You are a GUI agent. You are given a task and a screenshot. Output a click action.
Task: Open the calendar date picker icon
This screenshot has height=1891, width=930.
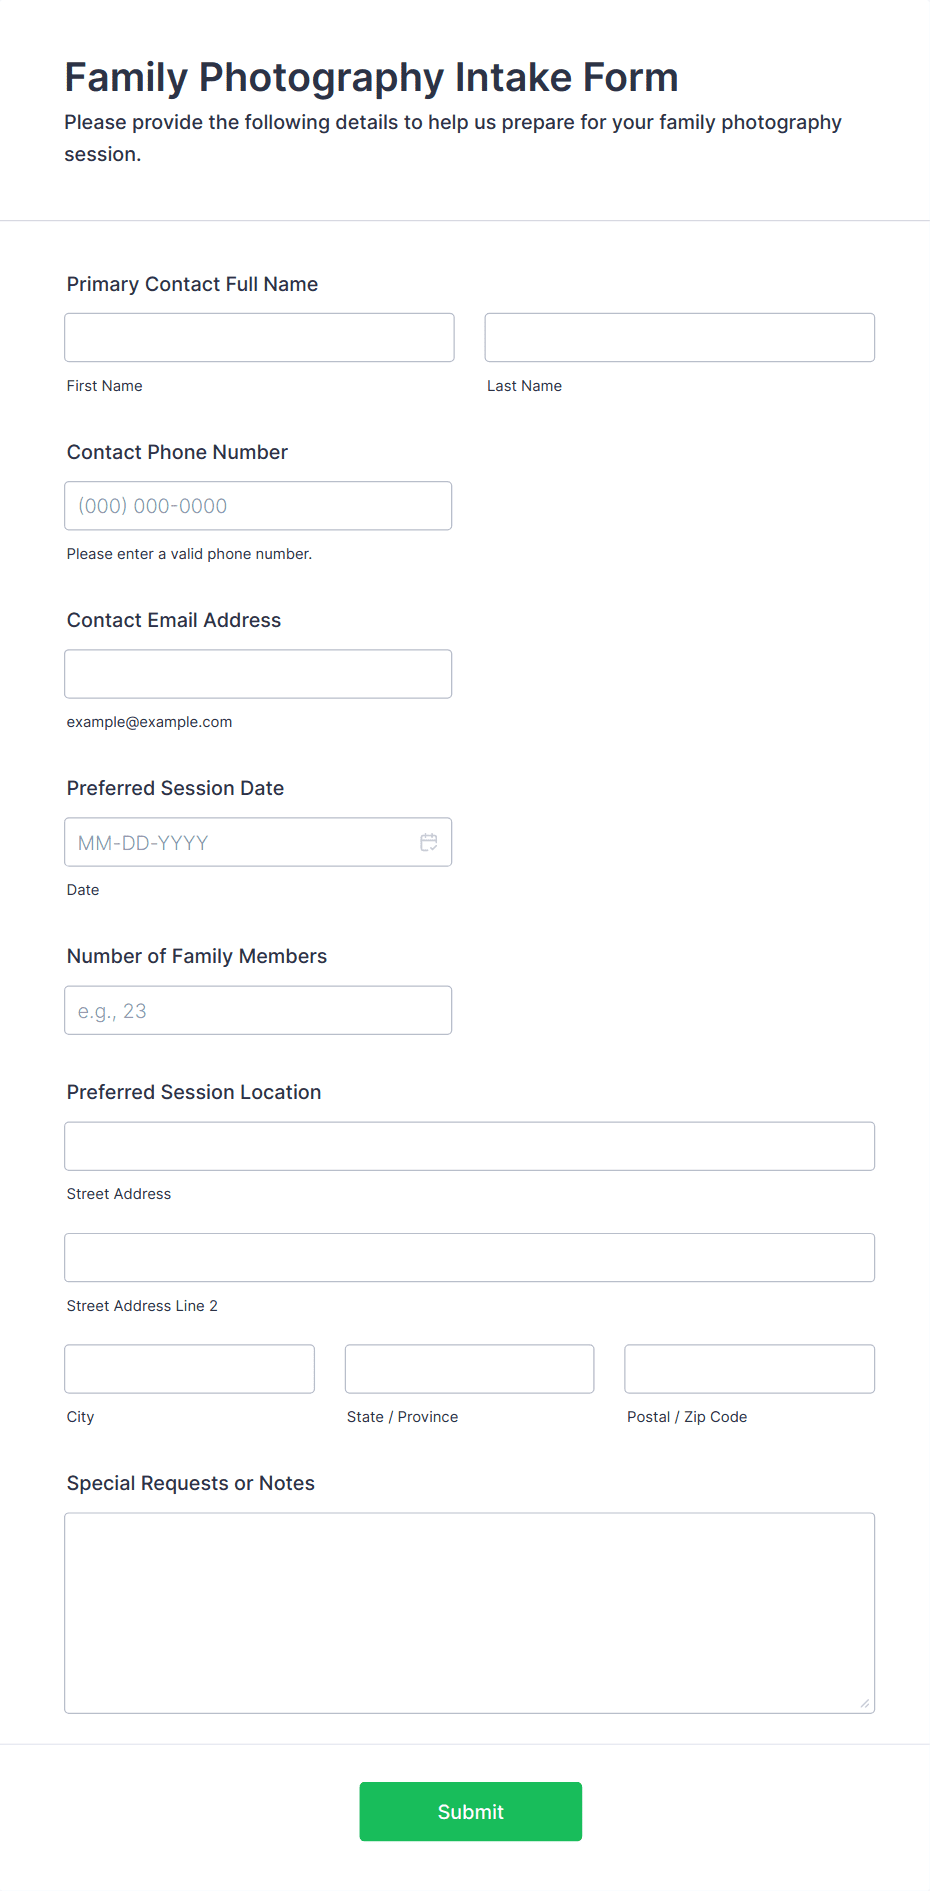[x=429, y=842]
